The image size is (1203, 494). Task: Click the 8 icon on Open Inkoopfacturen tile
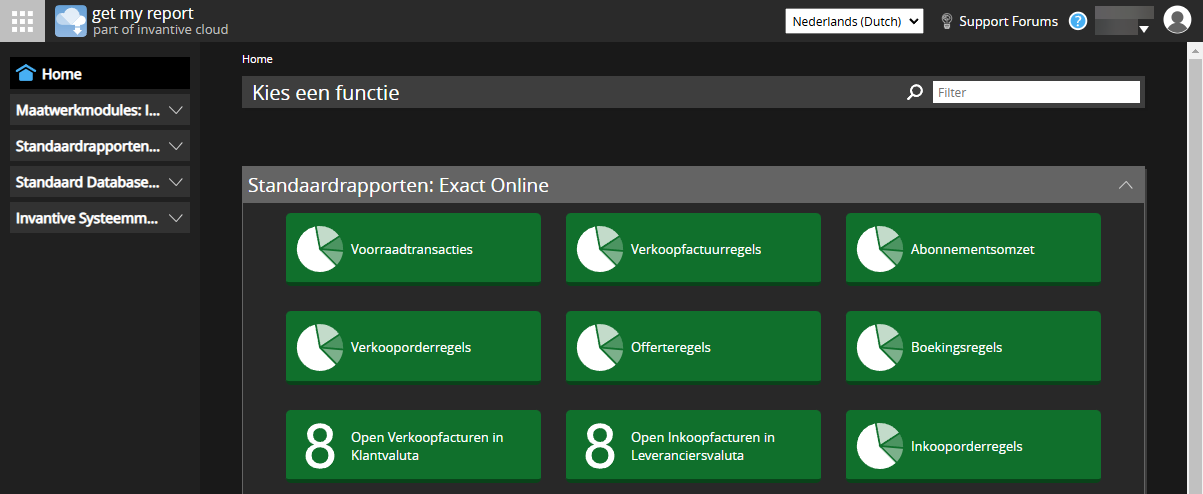point(599,446)
